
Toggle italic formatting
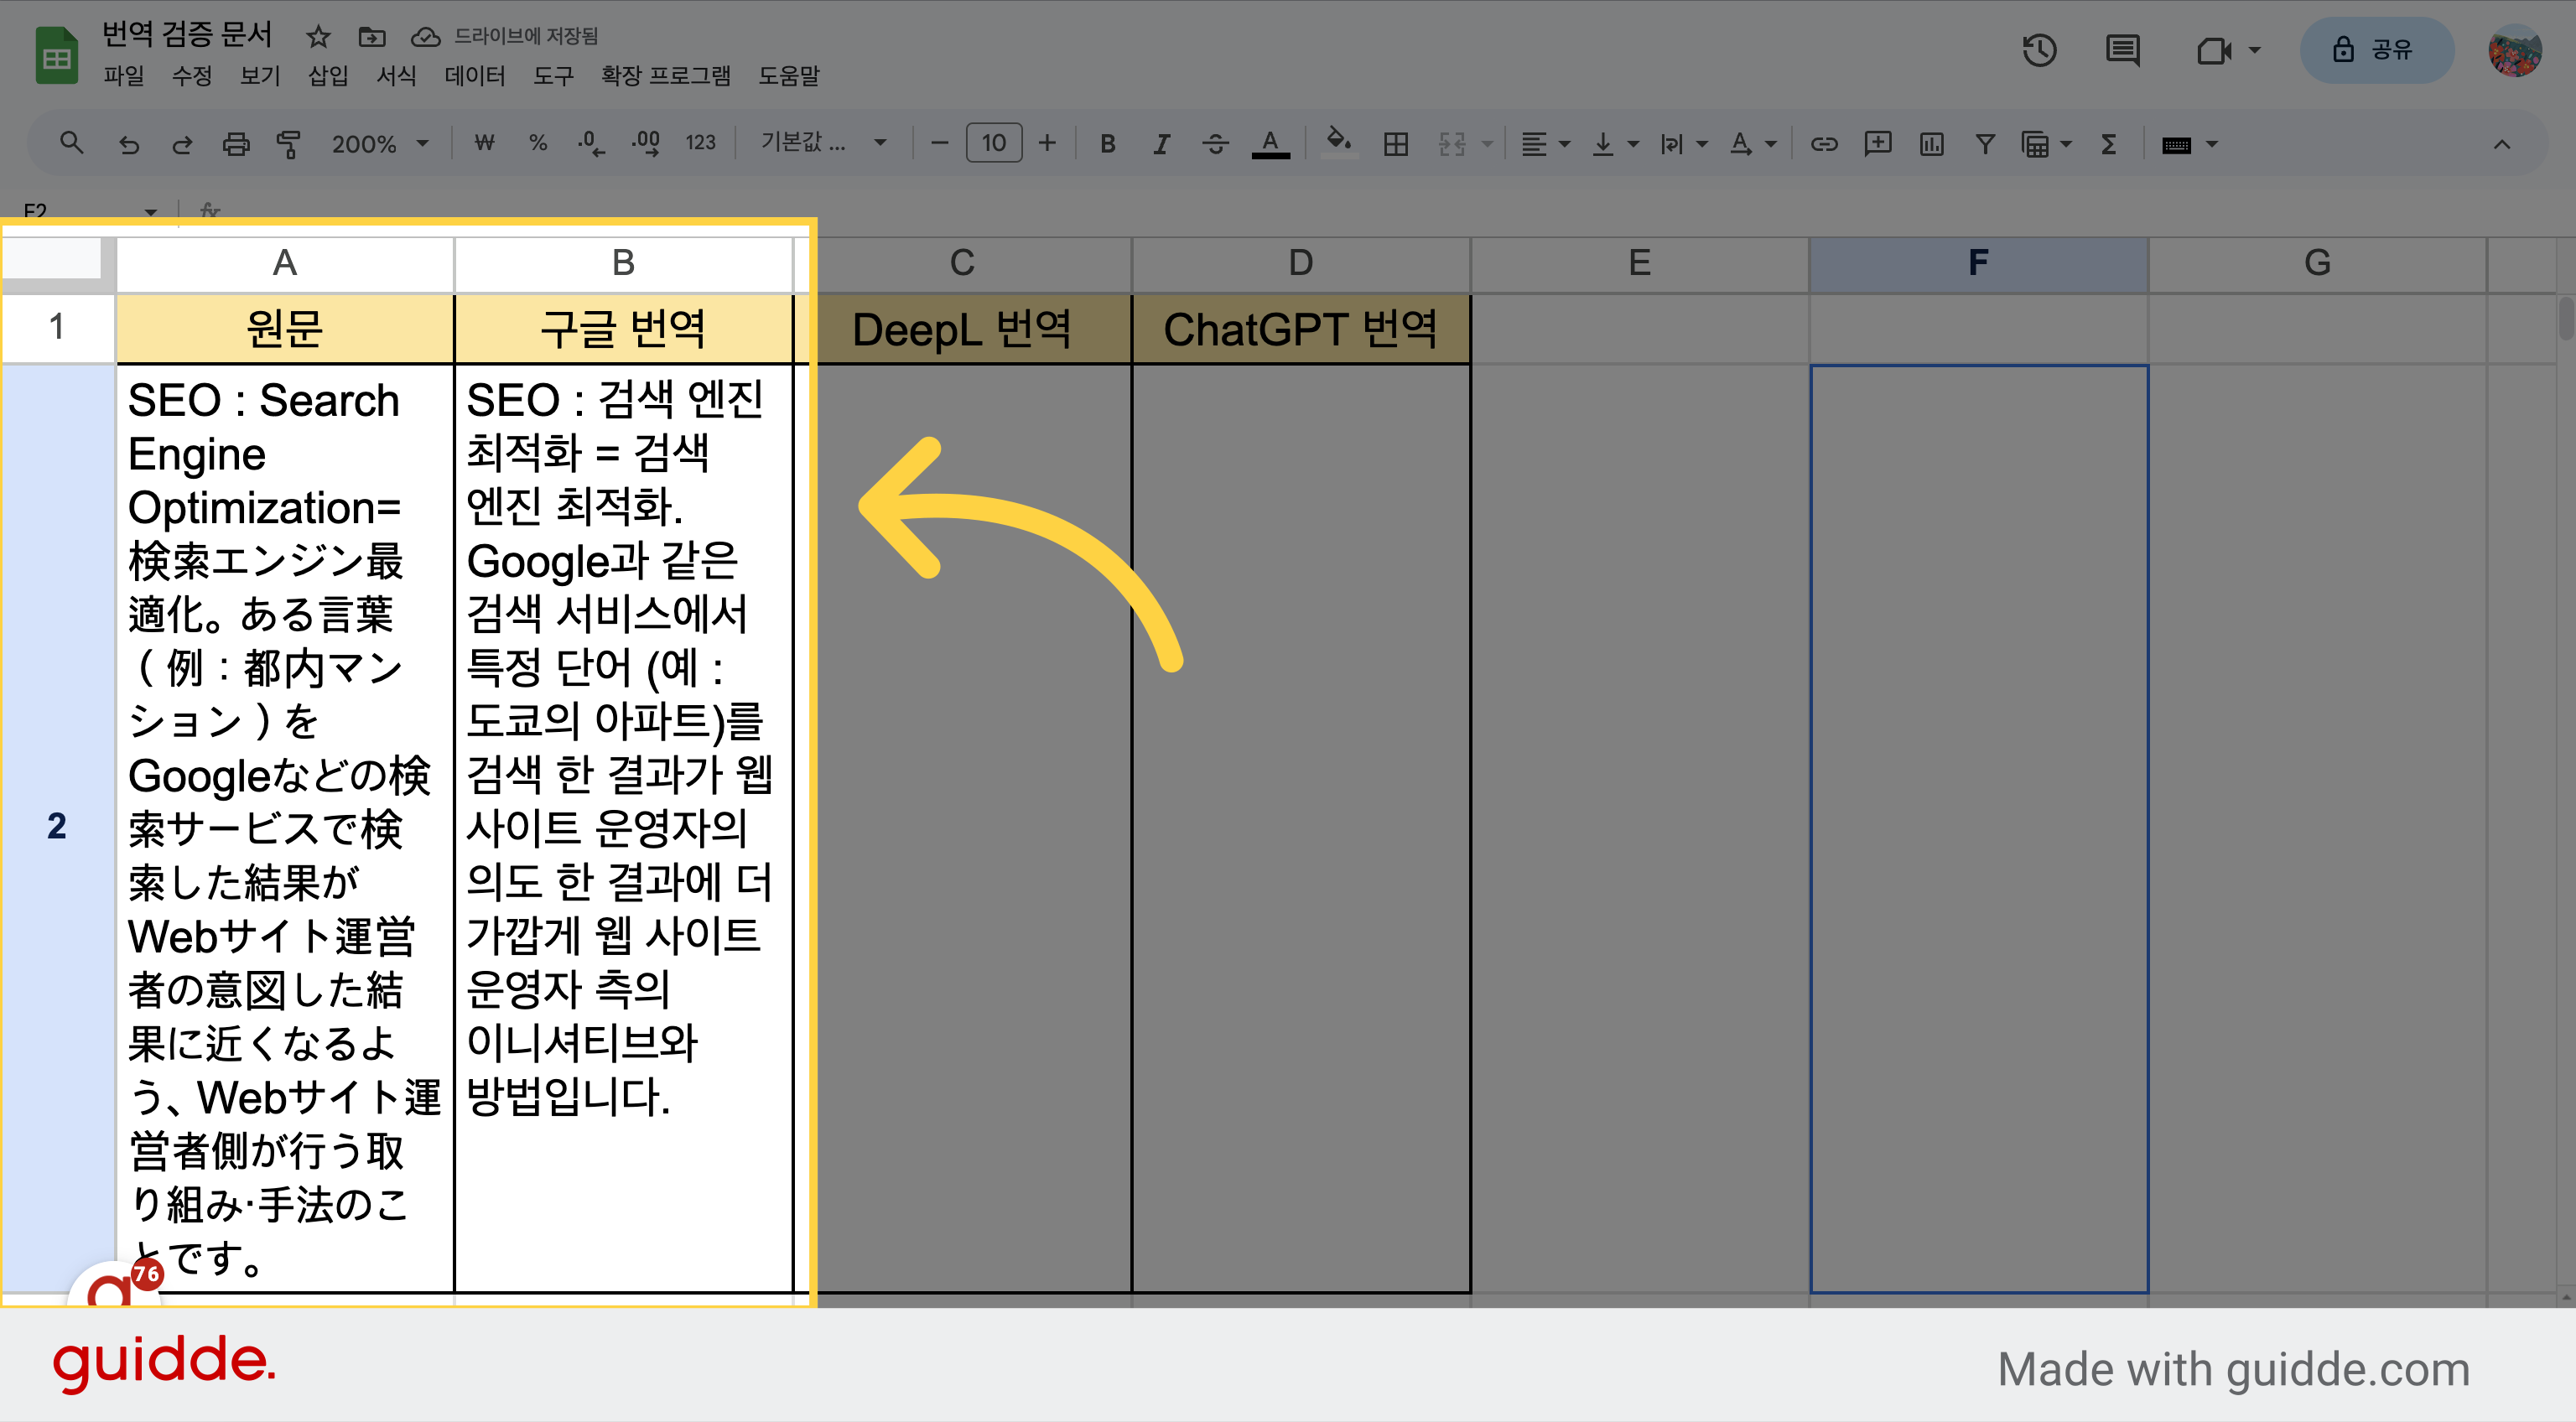tap(1161, 144)
